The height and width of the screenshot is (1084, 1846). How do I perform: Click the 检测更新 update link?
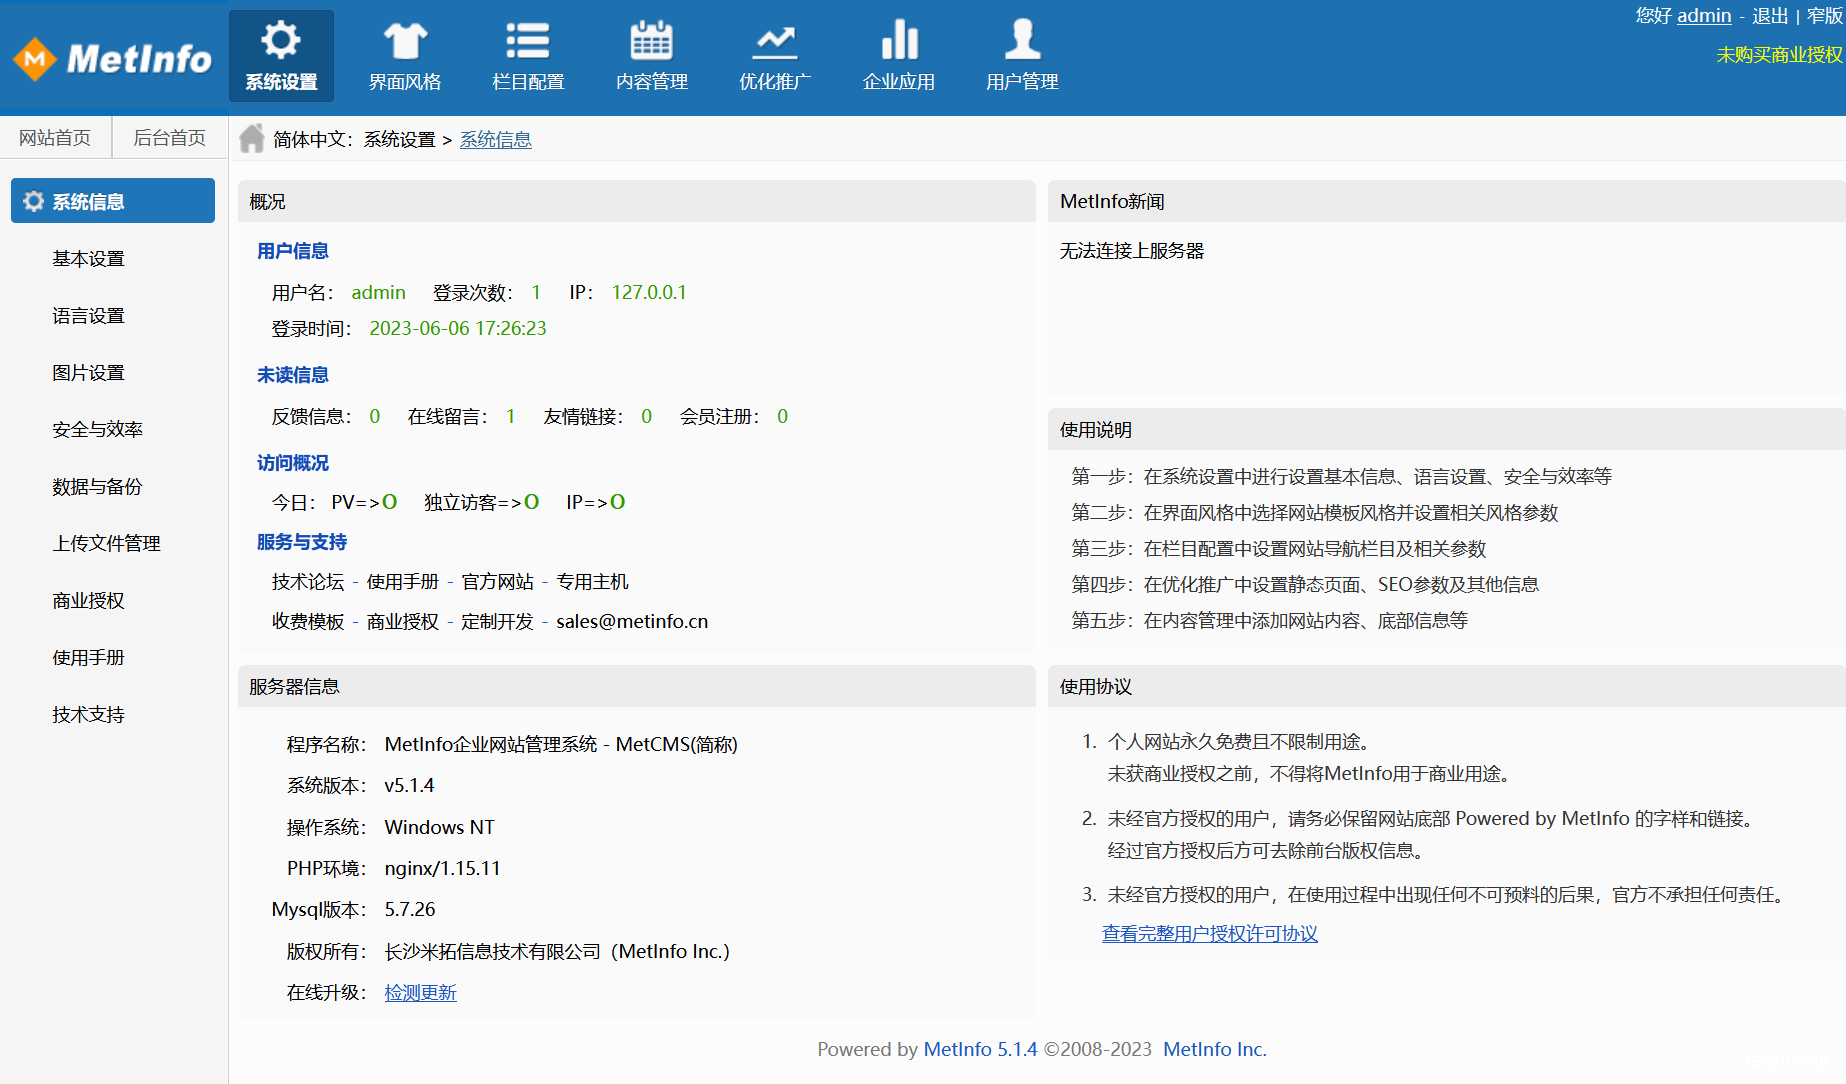420,992
